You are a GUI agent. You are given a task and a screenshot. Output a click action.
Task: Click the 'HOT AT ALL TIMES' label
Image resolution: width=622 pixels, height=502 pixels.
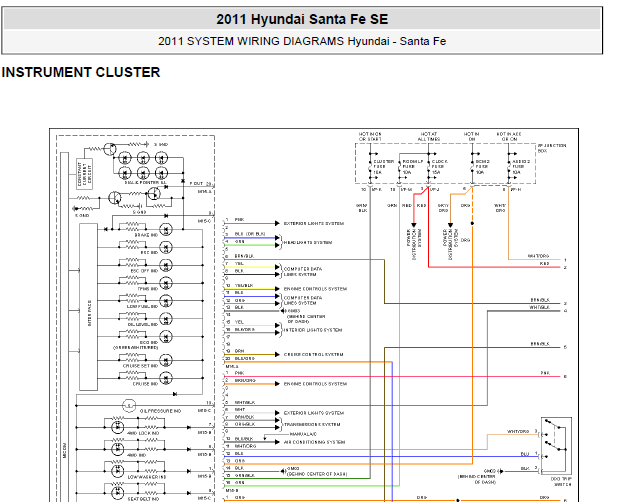click(429, 137)
